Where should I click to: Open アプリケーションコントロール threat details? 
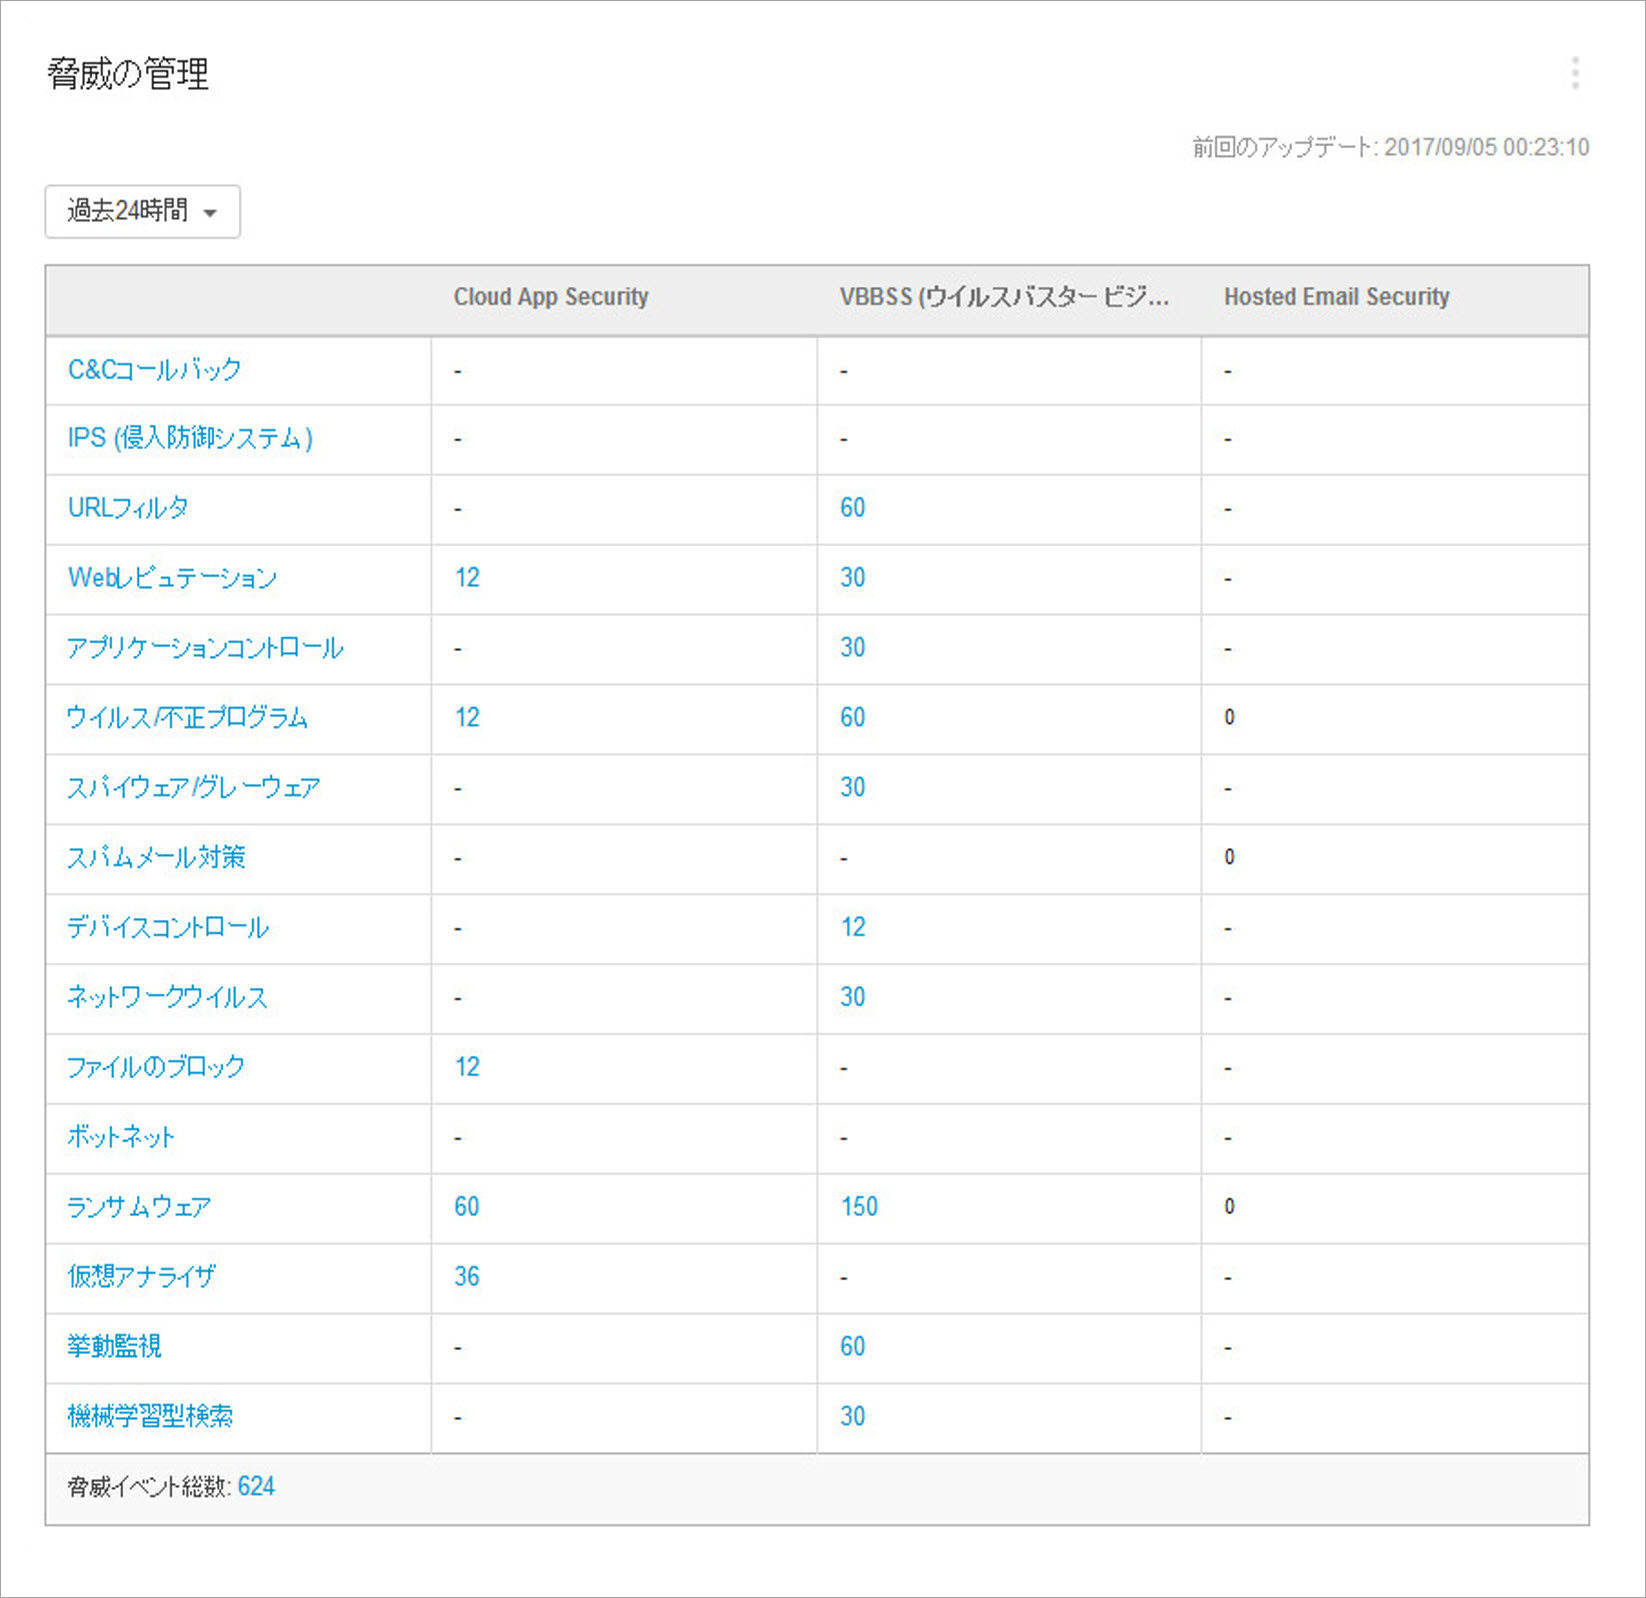pyautogui.click(x=205, y=648)
